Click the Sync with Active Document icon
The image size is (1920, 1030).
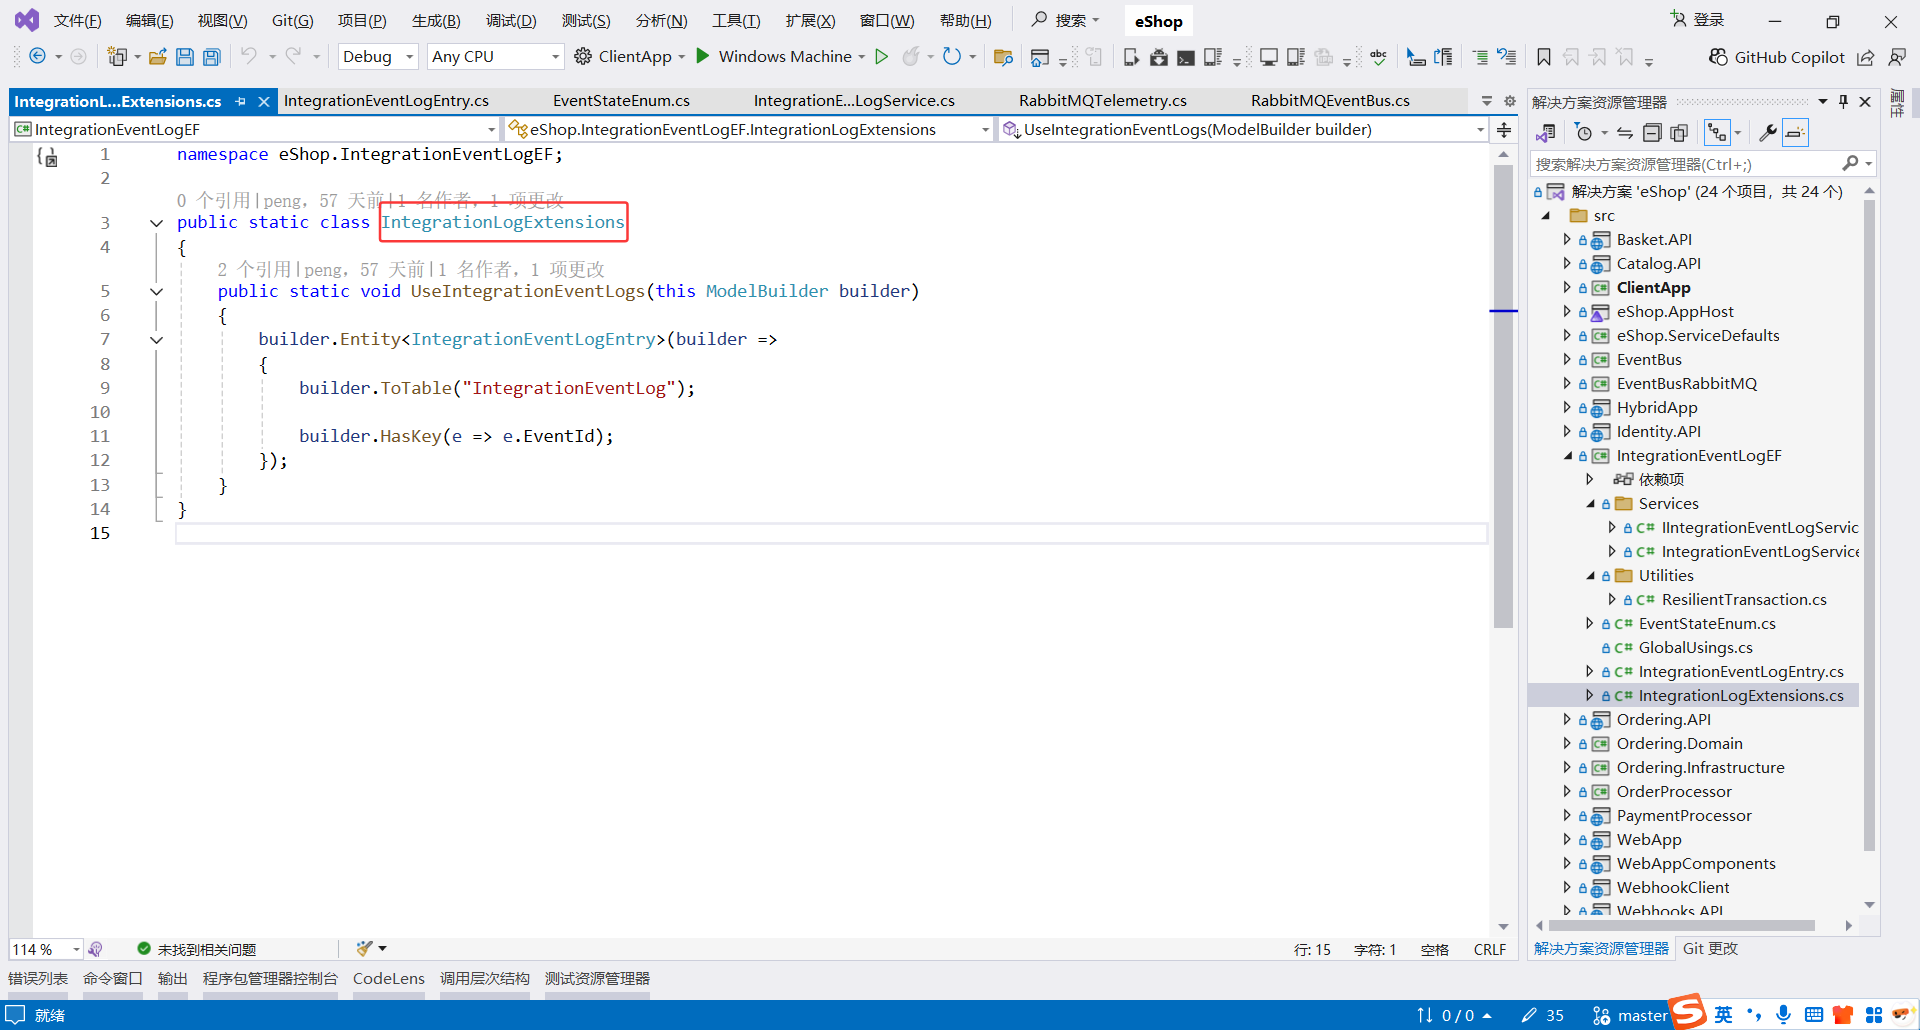click(x=1625, y=133)
